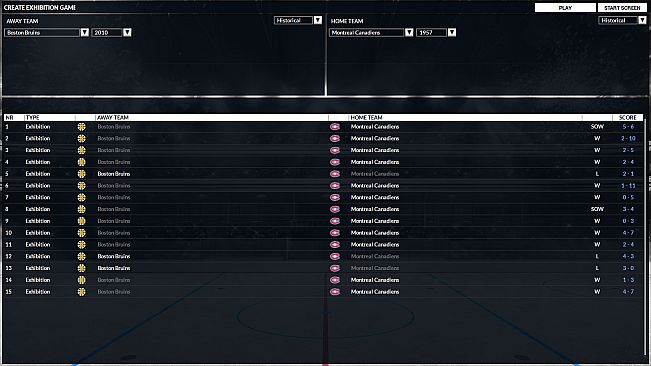The width and height of the screenshot is (651, 366).
Task: Select Boston Bruins name in game 5 row
Action: tap(114, 174)
